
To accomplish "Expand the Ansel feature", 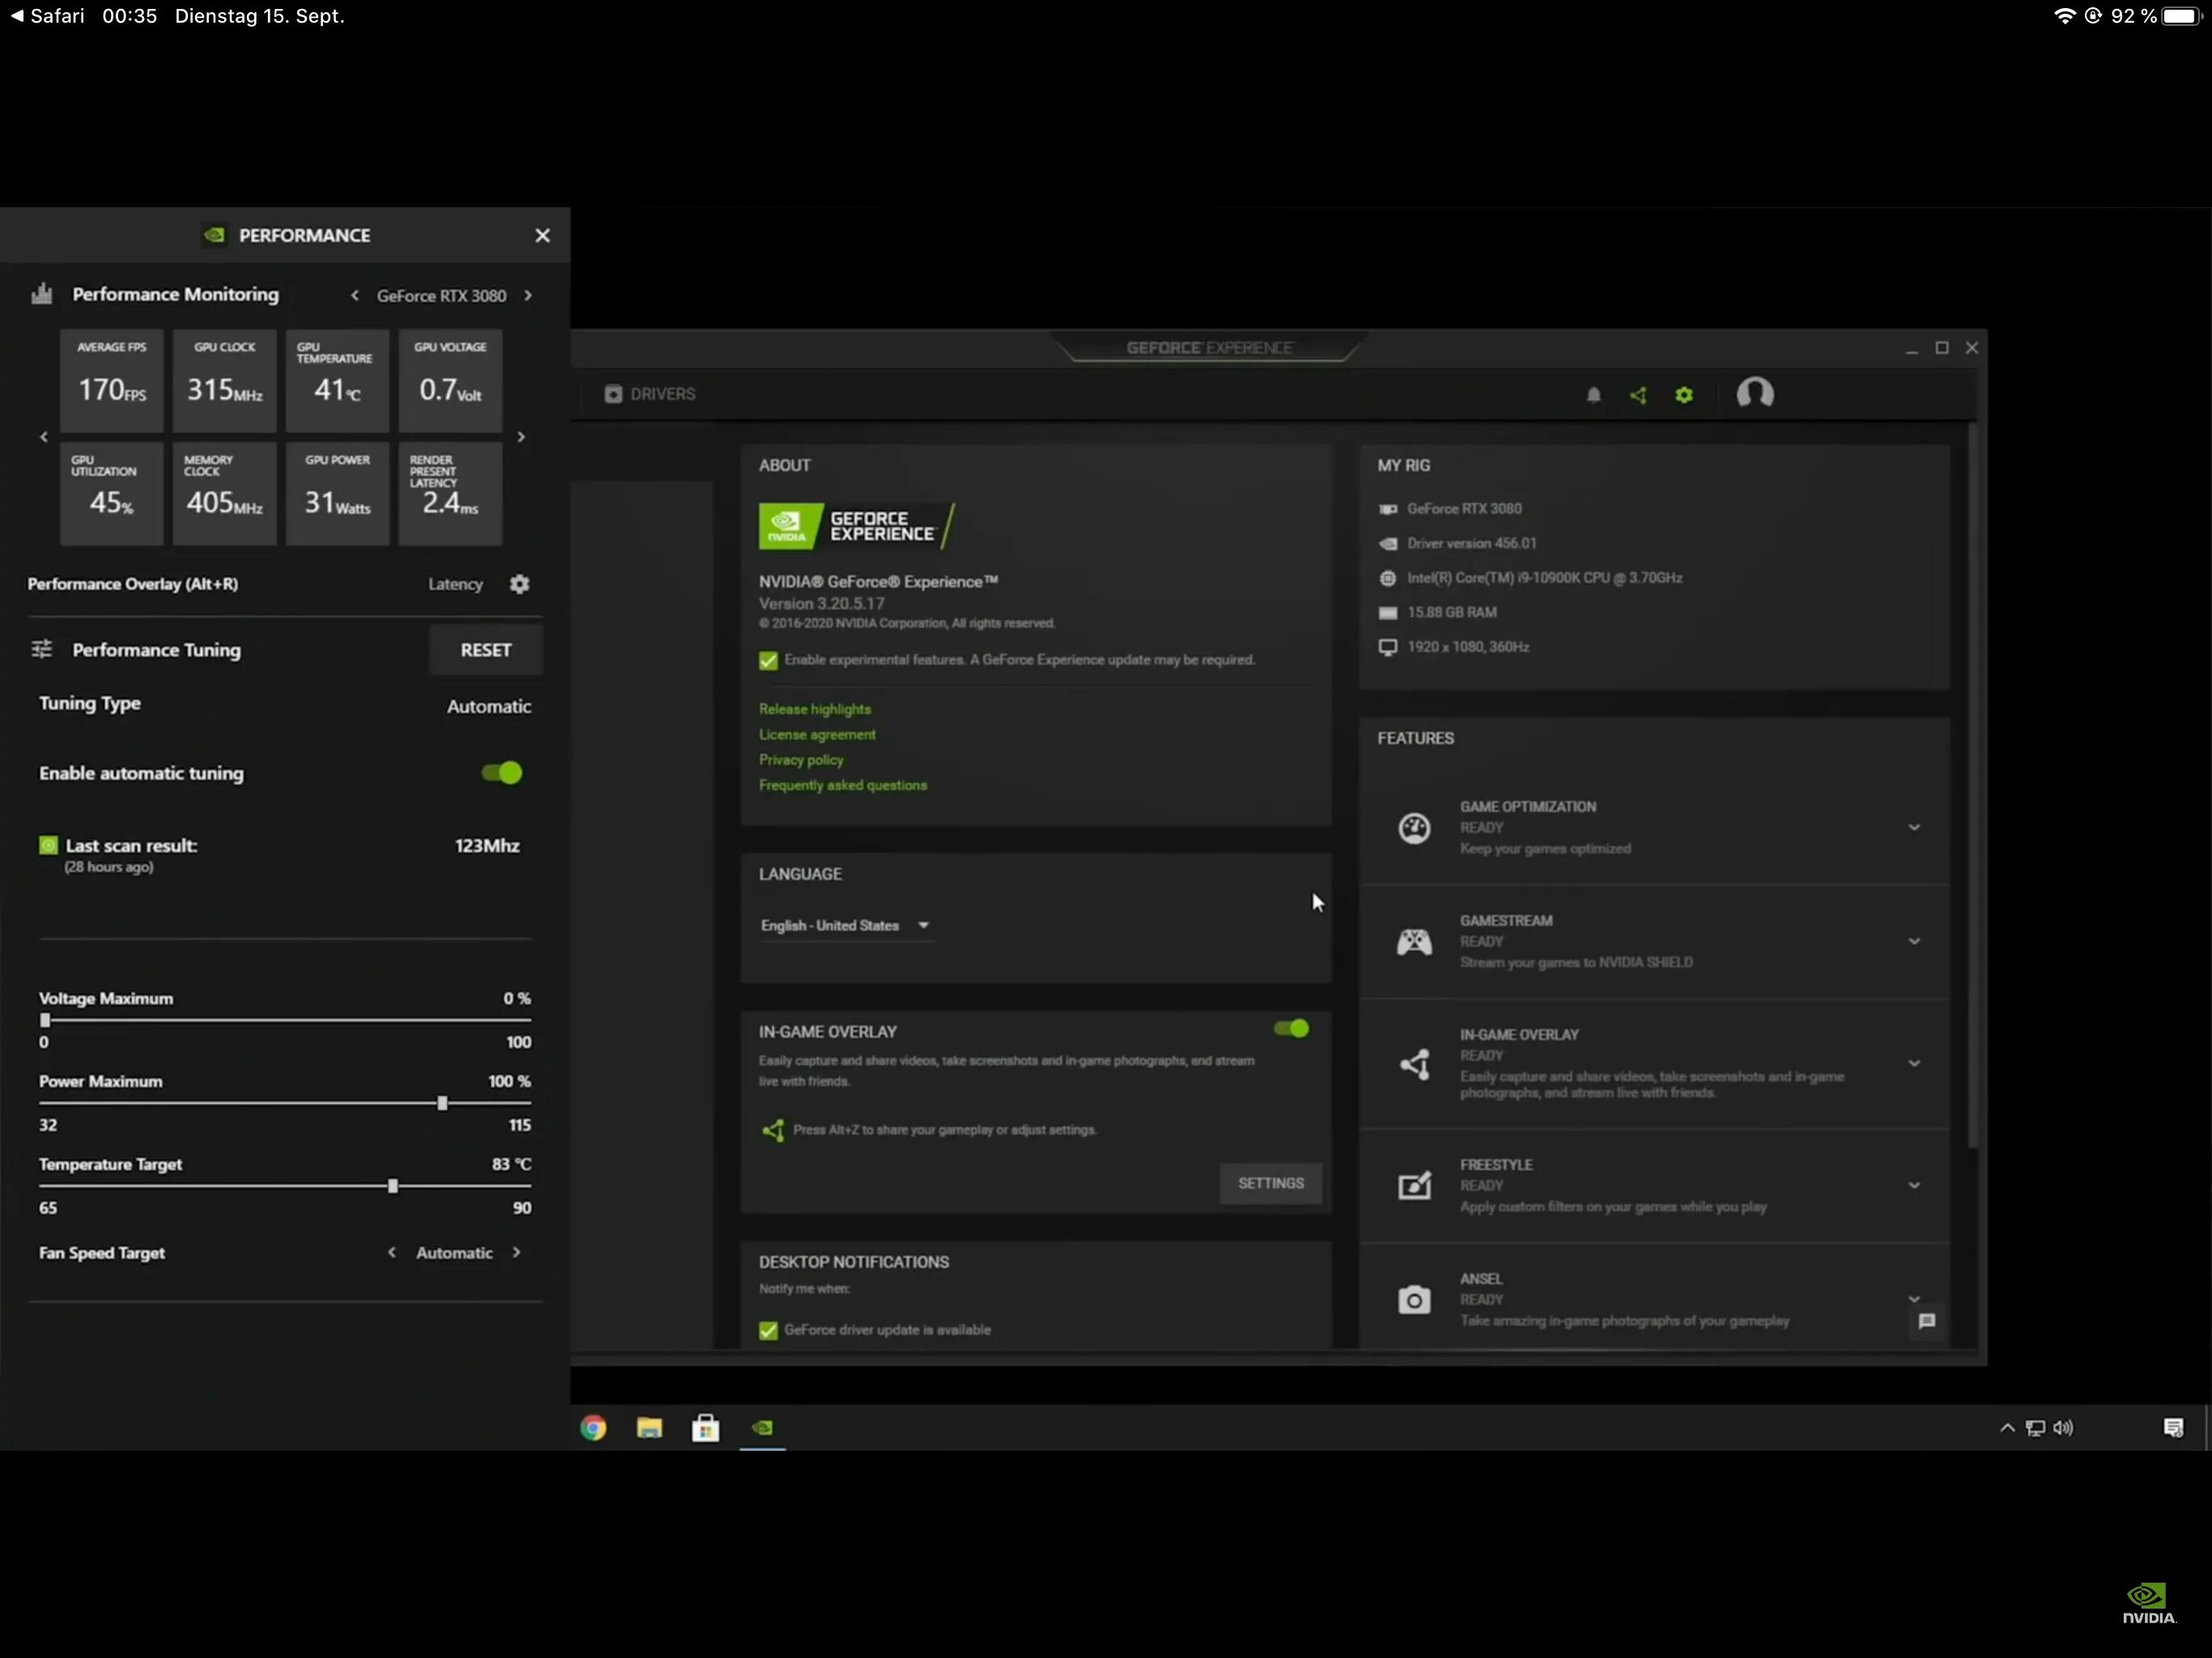I will coord(1914,1299).
